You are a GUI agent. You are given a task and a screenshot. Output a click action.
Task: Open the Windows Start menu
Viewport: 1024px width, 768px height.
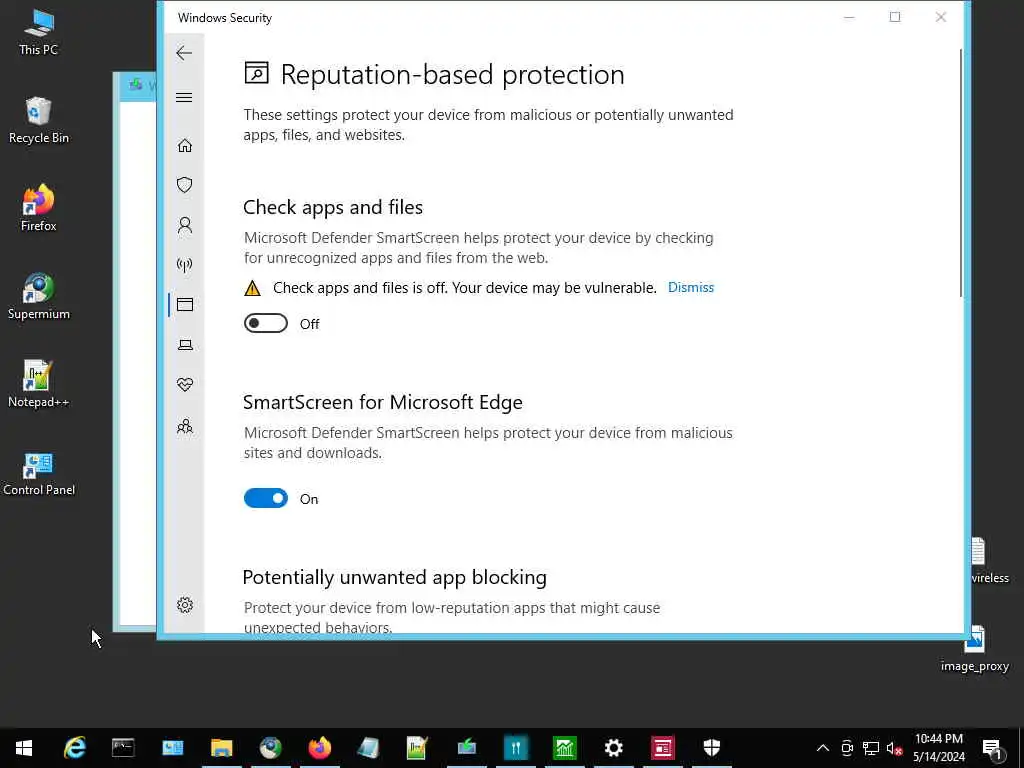(x=24, y=748)
